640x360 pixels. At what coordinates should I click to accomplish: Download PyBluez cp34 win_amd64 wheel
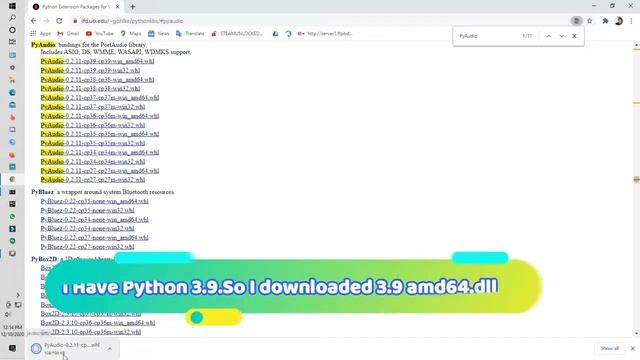tap(94, 220)
